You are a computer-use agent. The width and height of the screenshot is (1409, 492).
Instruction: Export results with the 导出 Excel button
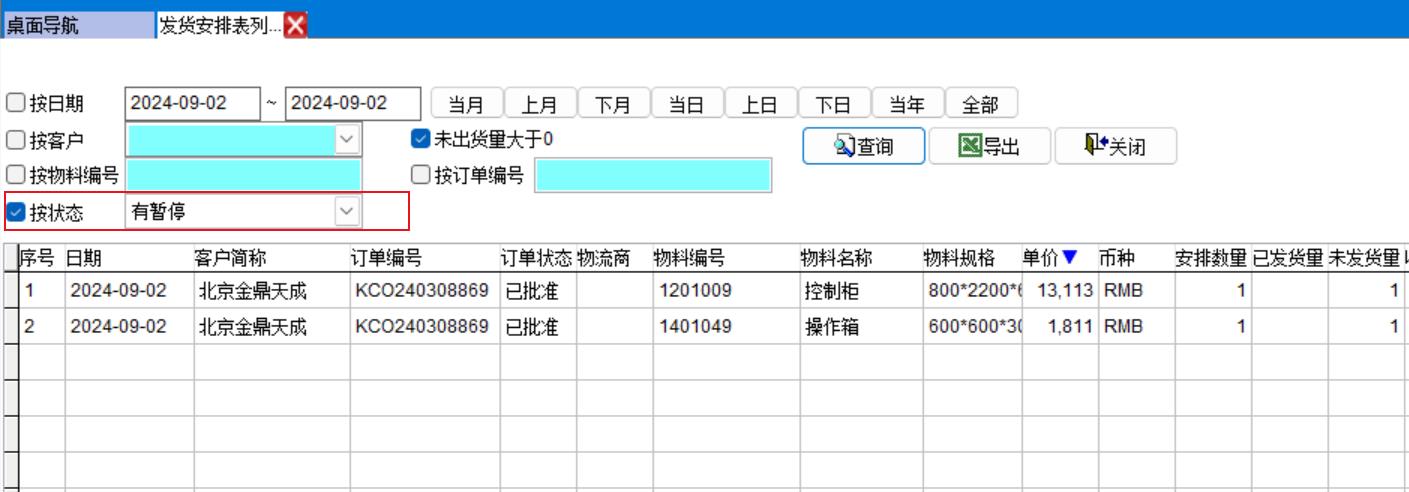pyautogui.click(x=989, y=147)
